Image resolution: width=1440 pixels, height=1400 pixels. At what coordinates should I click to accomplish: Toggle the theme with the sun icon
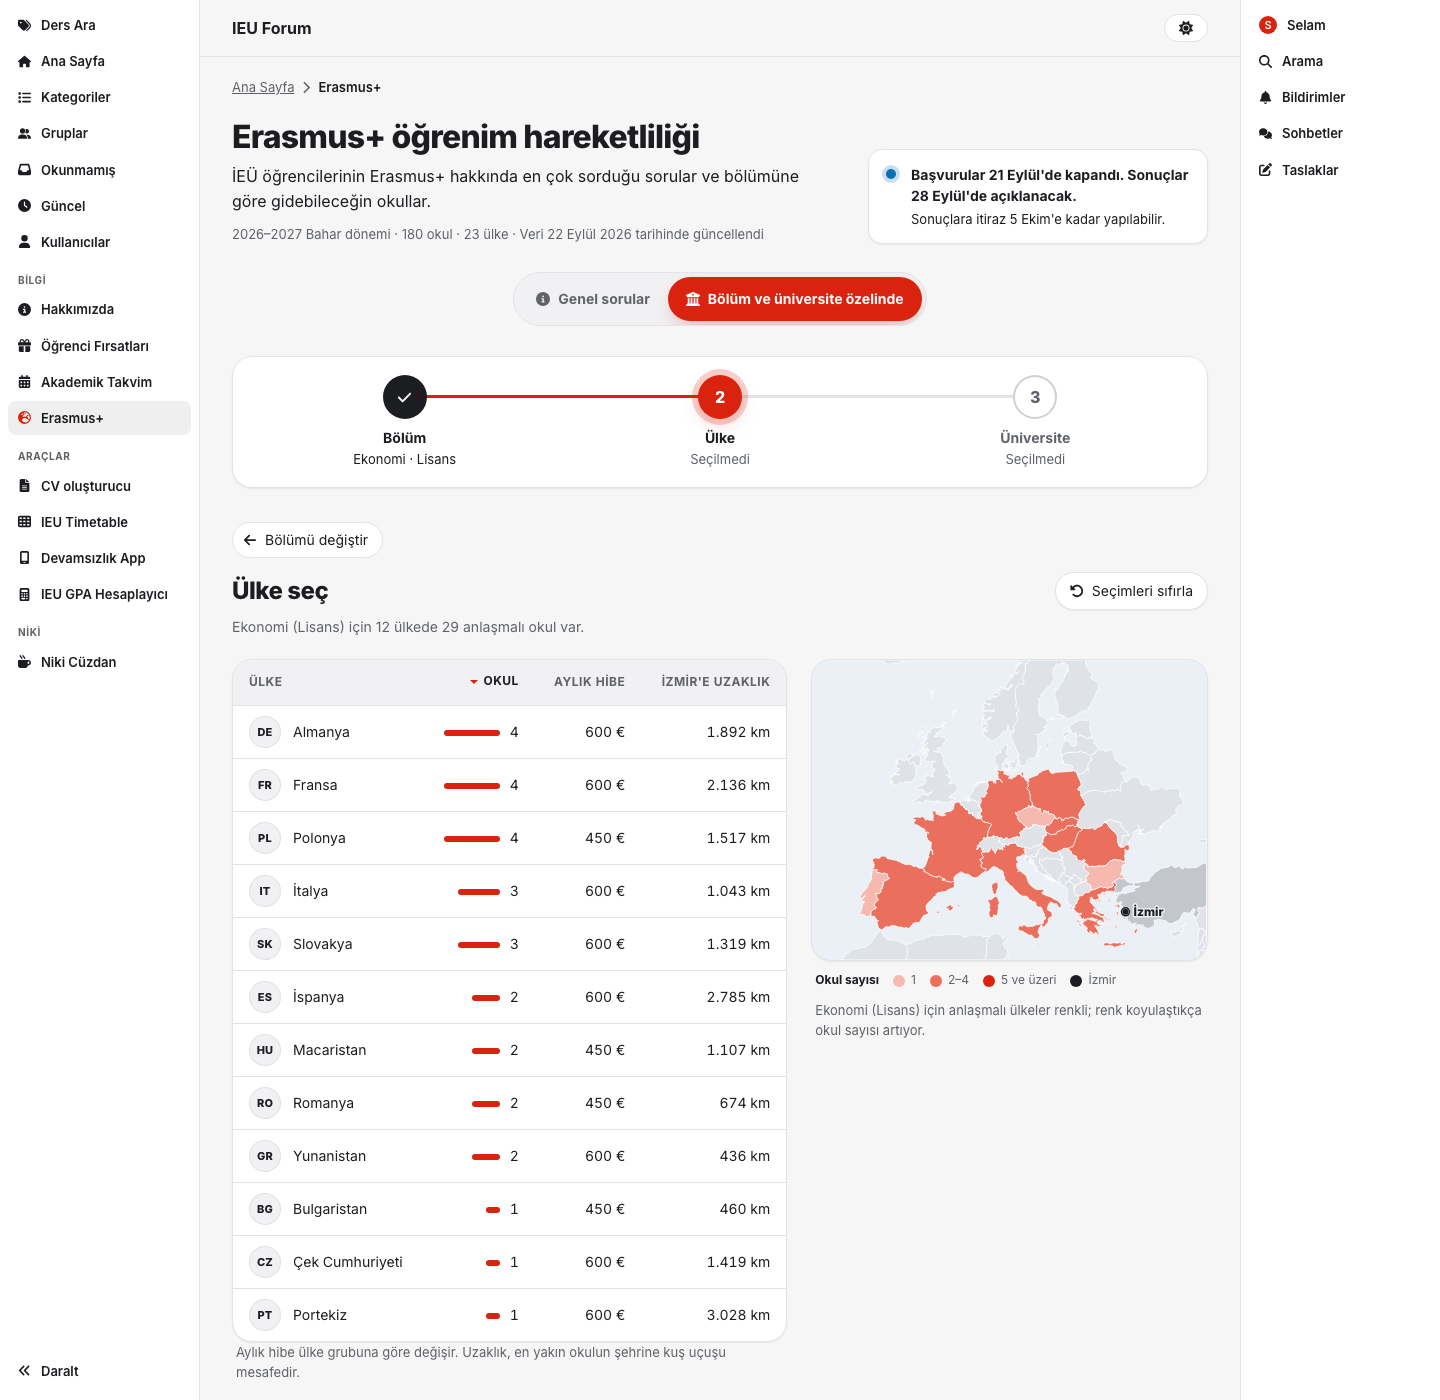pyautogui.click(x=1186, y=28)
